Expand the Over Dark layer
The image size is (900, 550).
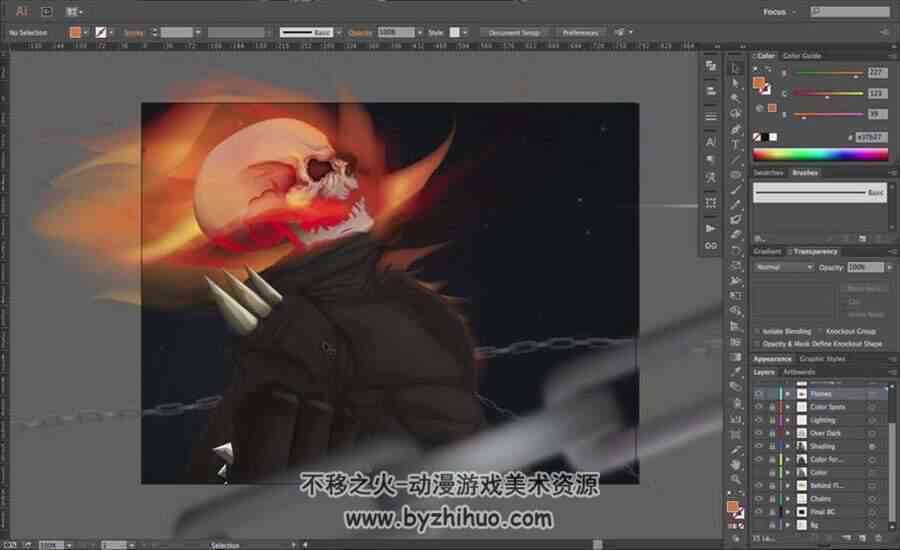point(788,433)
